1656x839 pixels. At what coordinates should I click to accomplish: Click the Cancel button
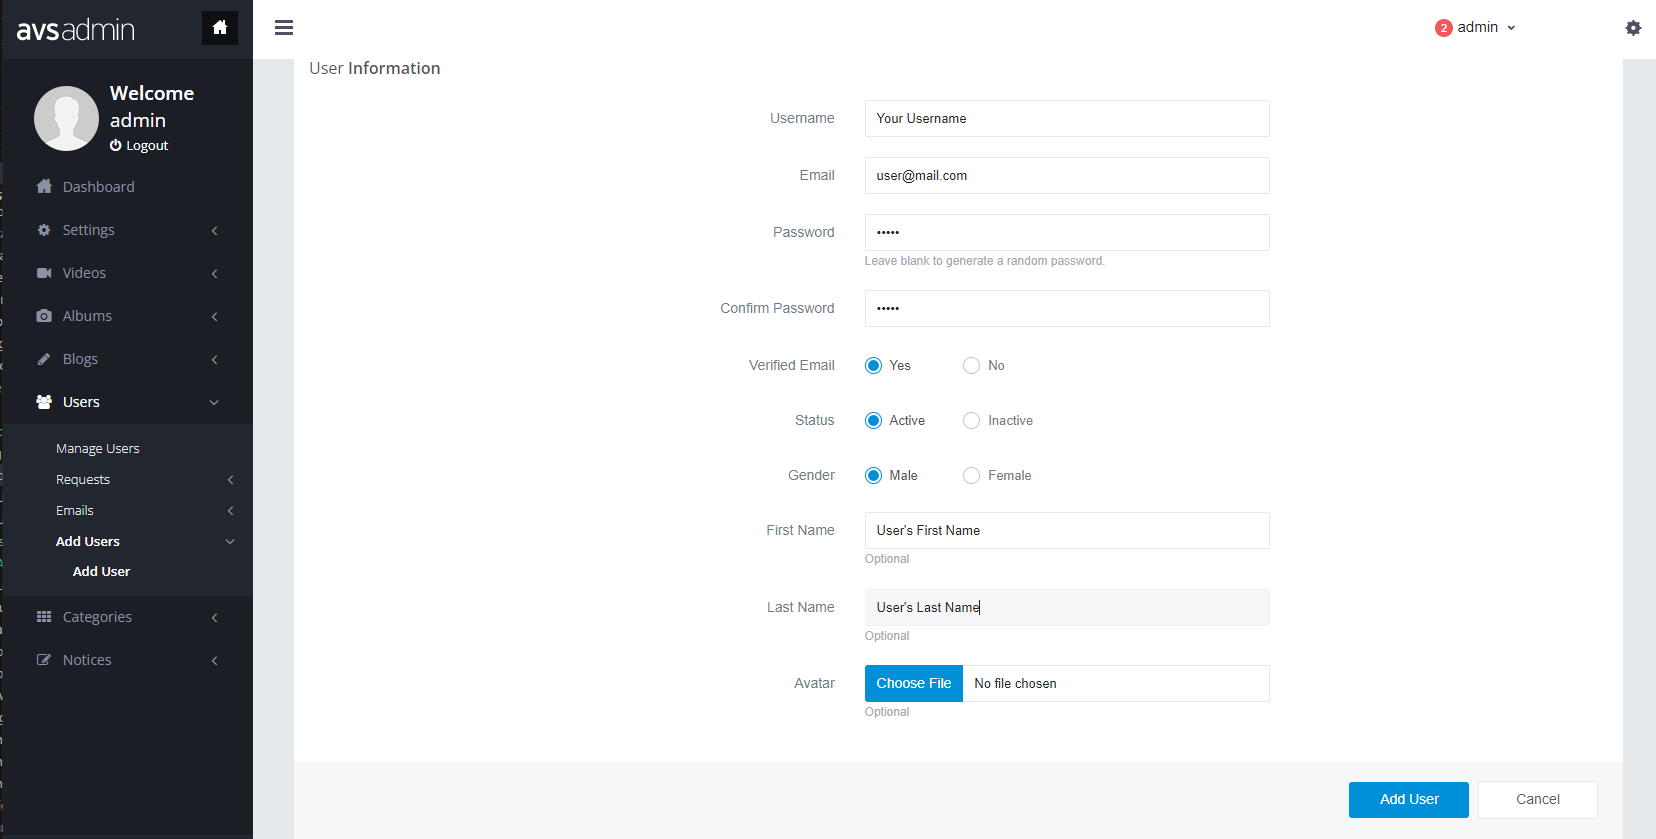tap(1538, 800)
